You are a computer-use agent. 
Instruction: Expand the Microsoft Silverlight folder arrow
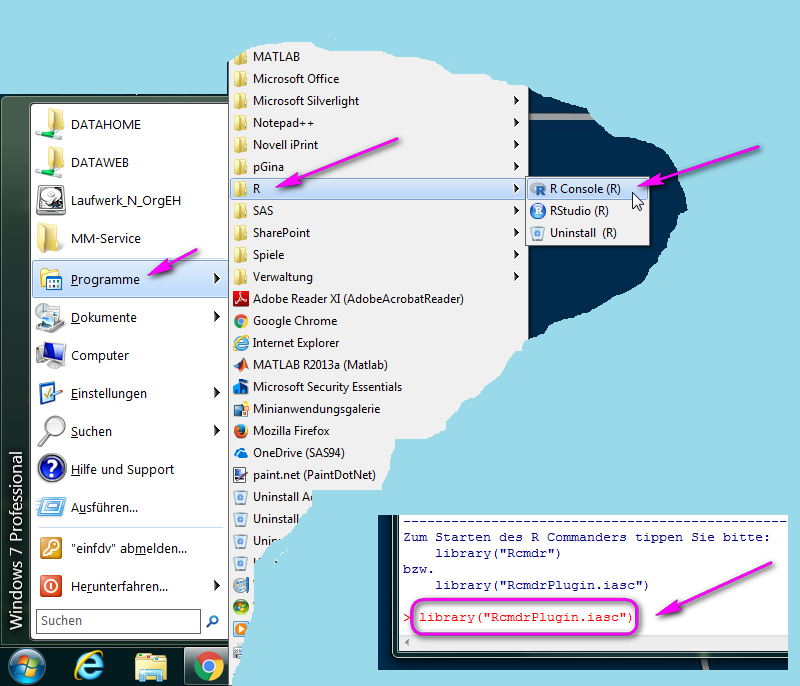click(516, 100)
